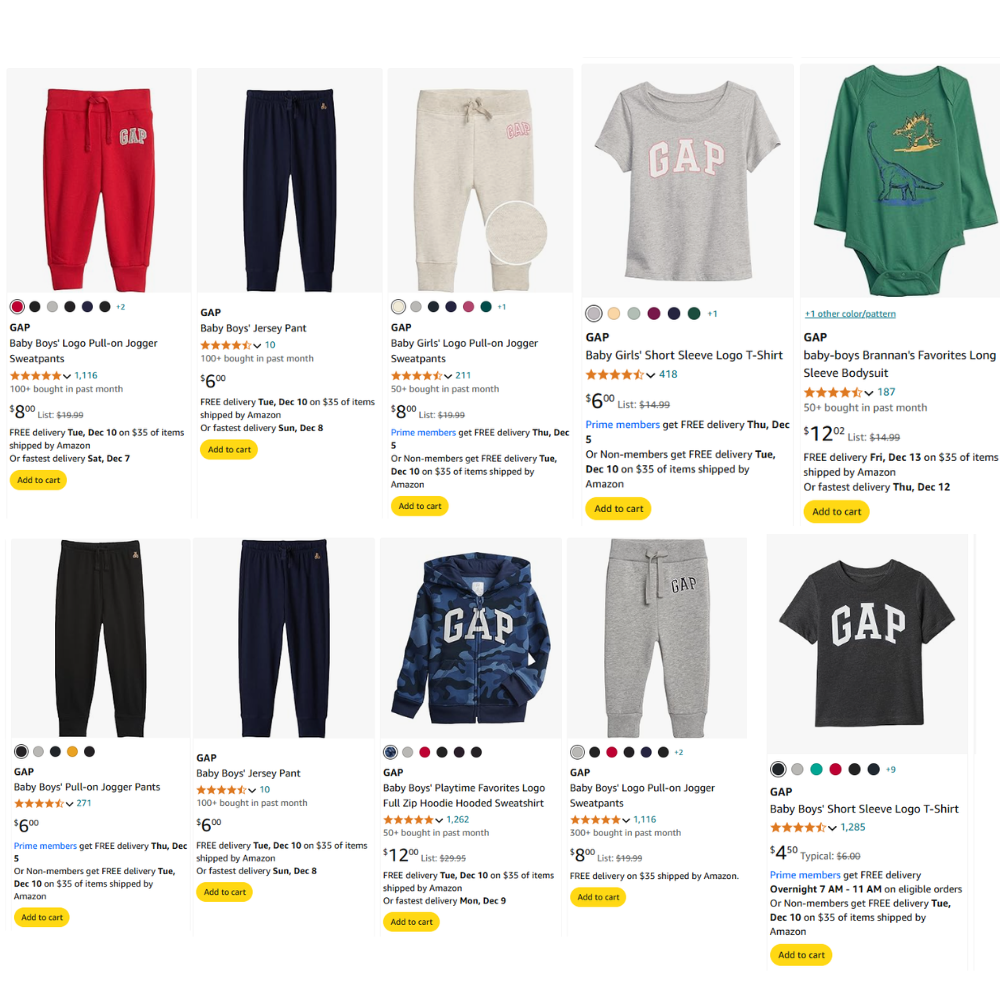Viewport: 1000px width, 1000px height.
Task: Select orange swatch under Pull-on Jogger Pants
Action: (x=72, y=751)
